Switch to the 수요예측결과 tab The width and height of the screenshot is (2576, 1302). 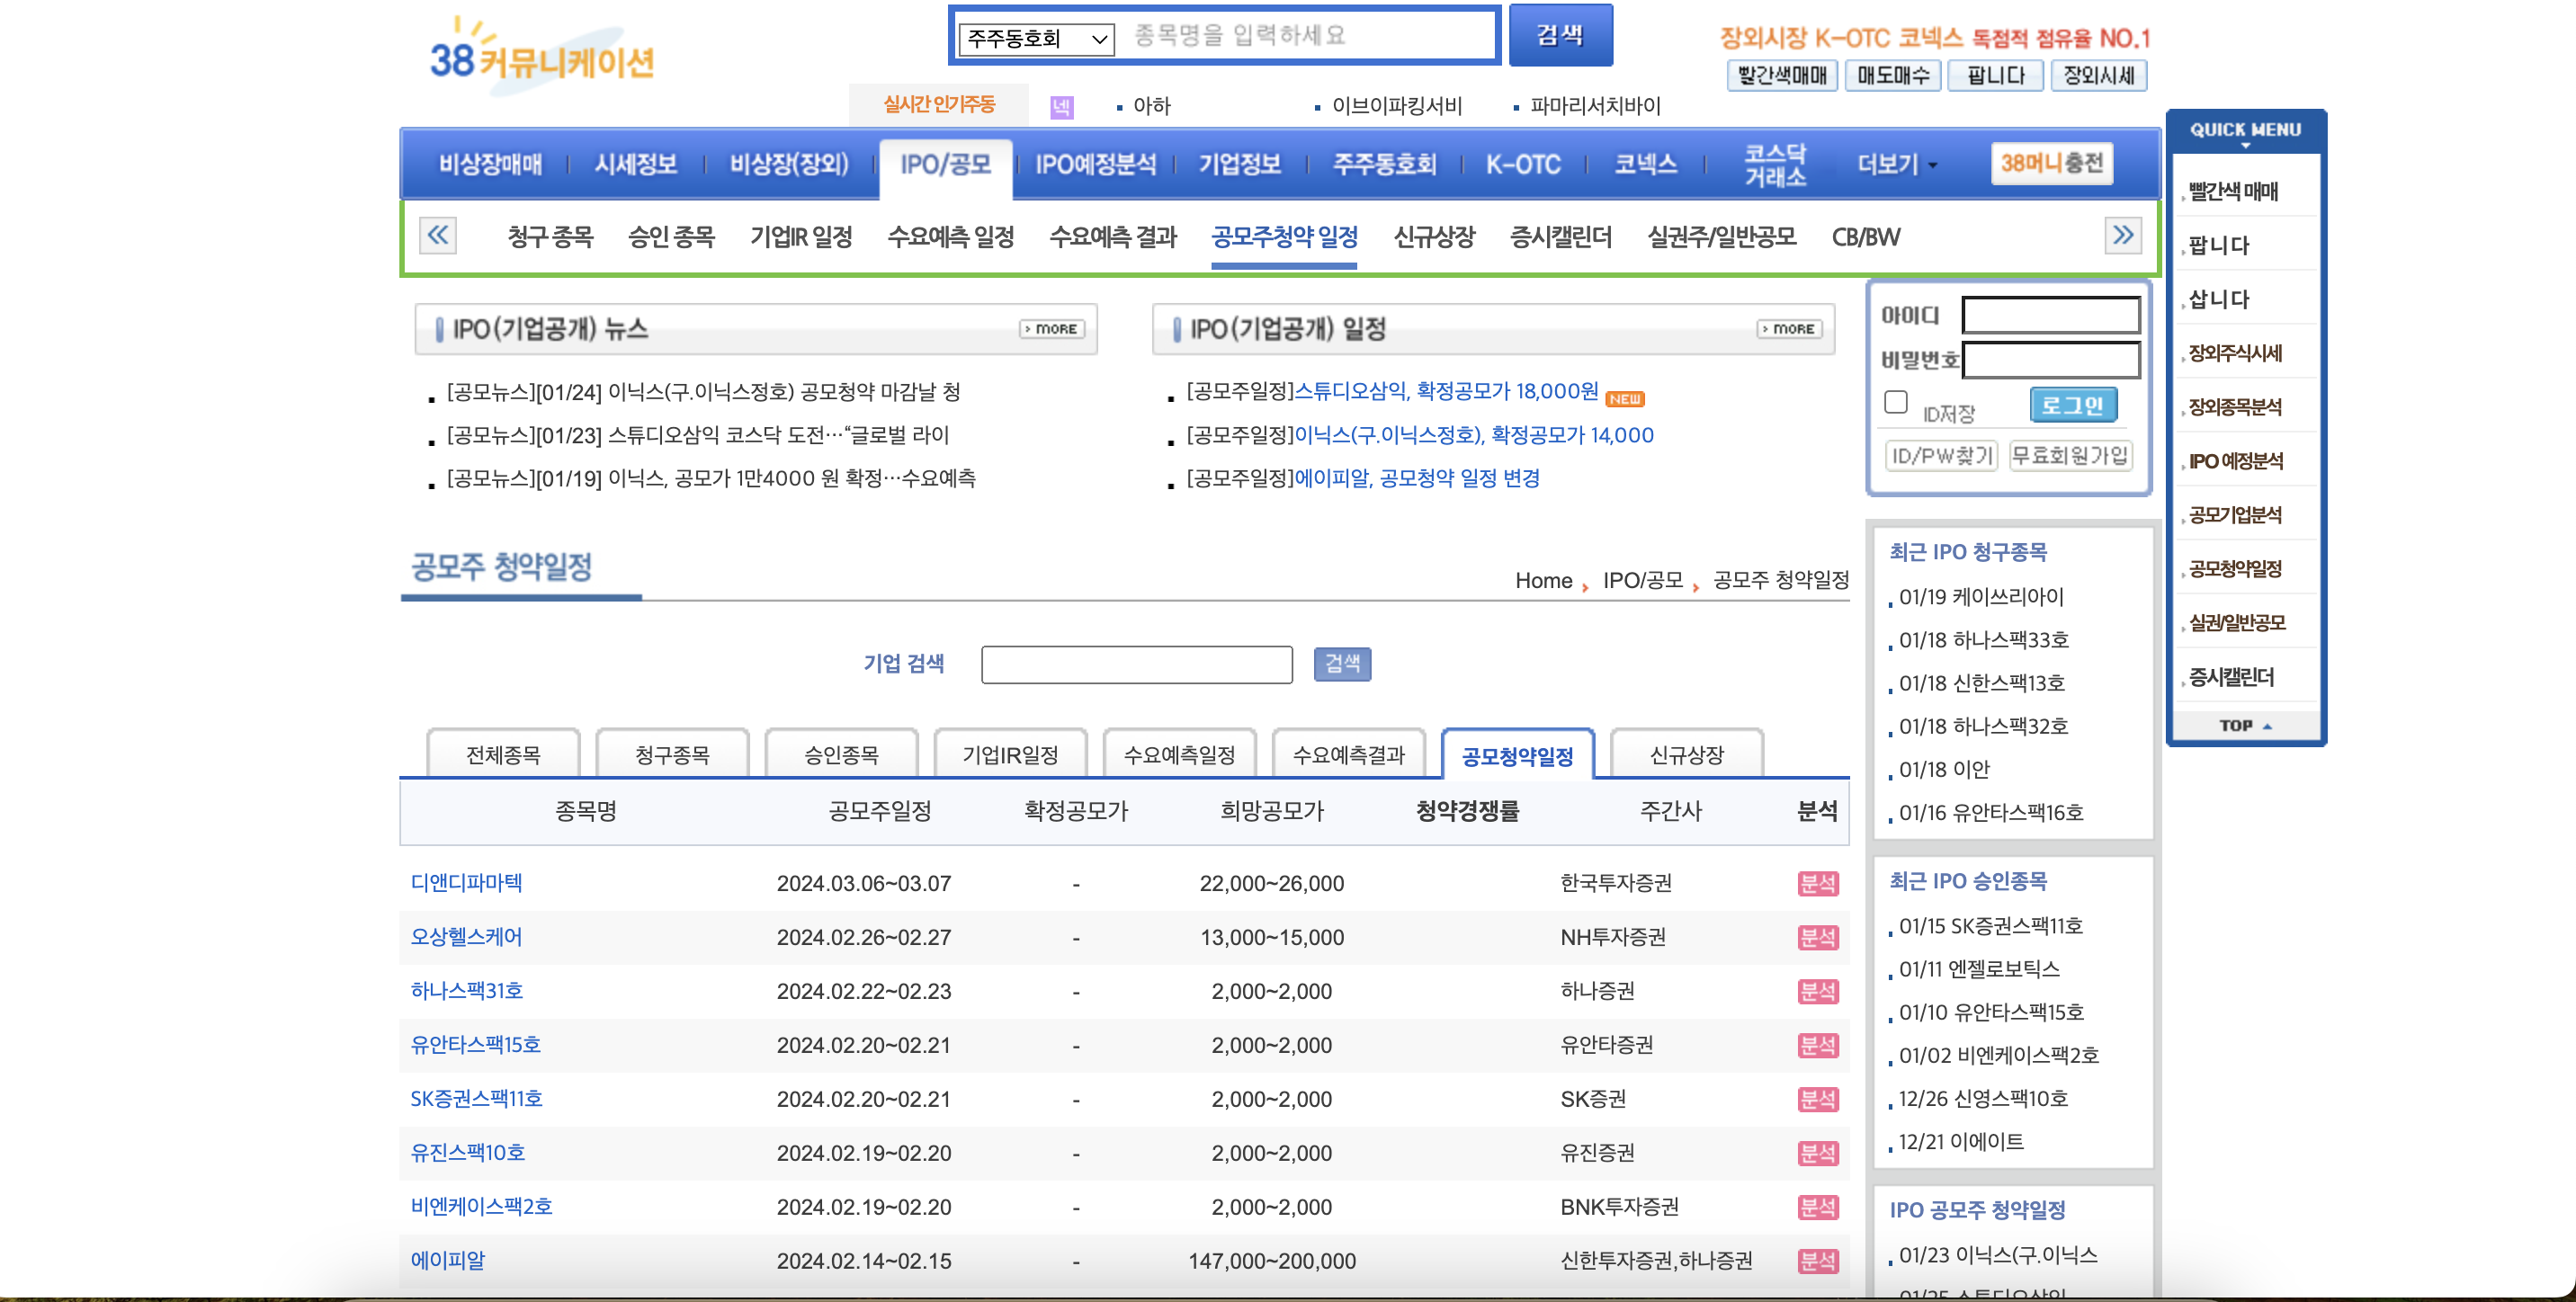(1348, 755)
